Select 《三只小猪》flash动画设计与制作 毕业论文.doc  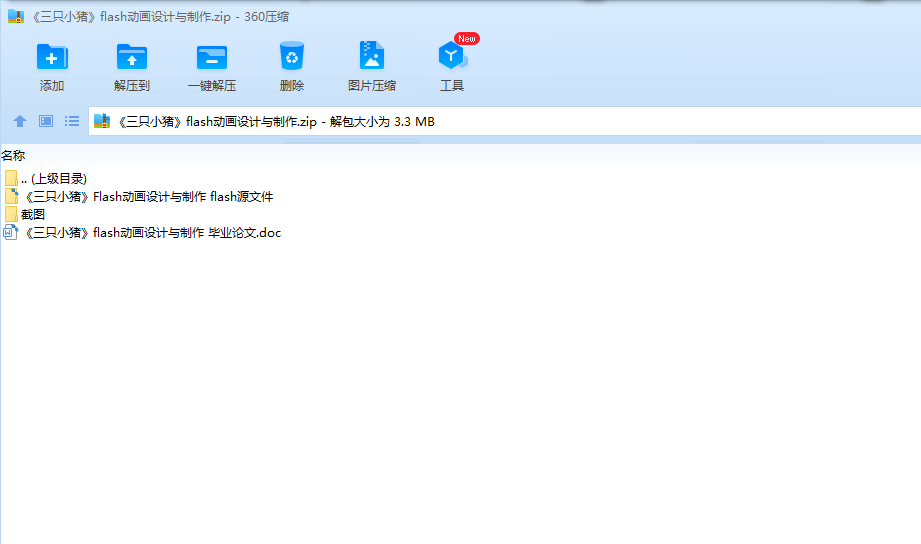point(152,233)
